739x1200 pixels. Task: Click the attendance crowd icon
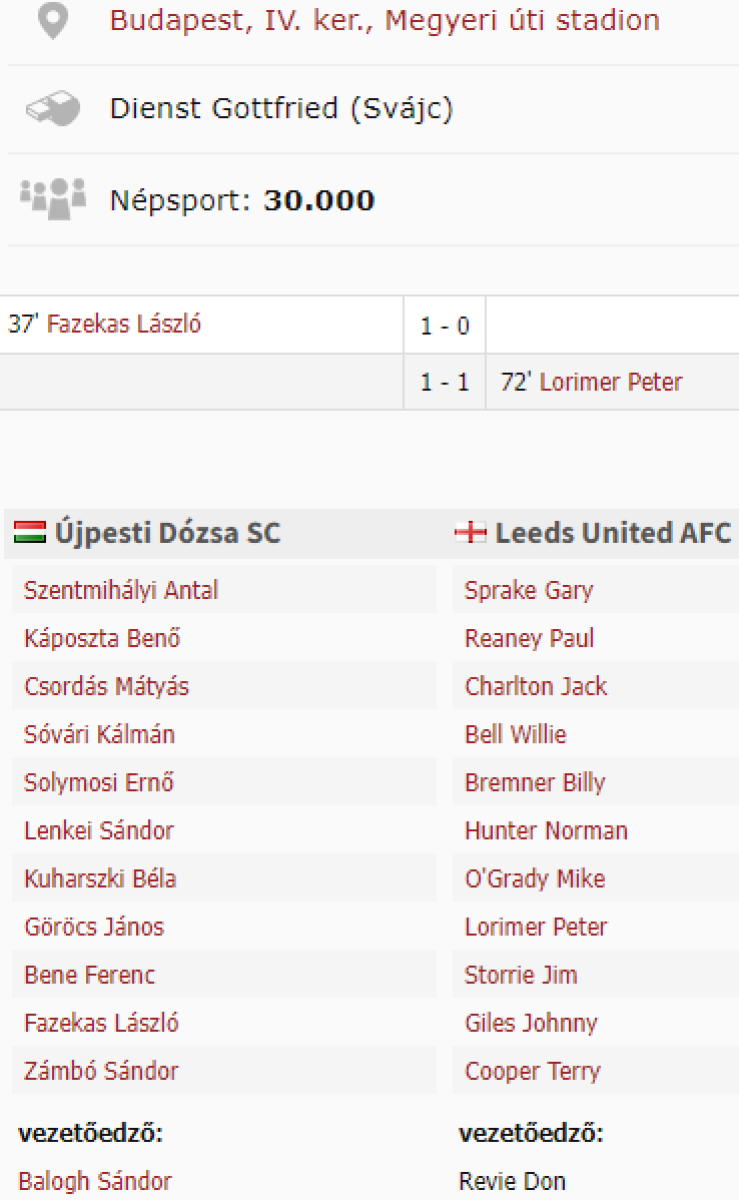click(x=53, y=198)
